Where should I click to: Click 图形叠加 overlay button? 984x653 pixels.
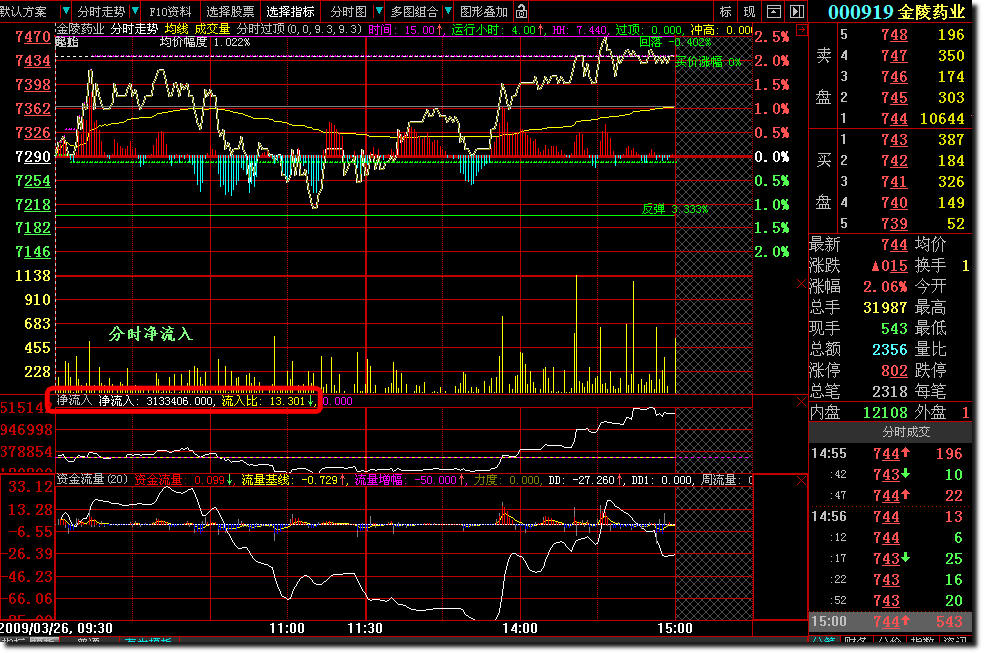point(484,11)
